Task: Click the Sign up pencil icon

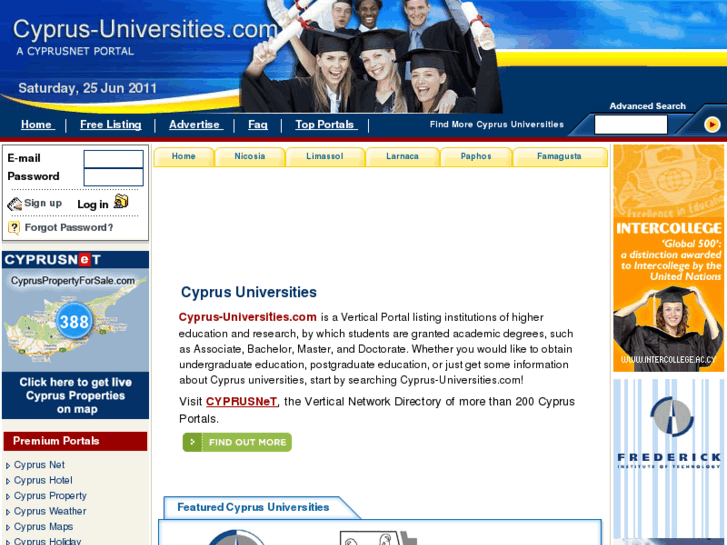Action: pos(14,204)
